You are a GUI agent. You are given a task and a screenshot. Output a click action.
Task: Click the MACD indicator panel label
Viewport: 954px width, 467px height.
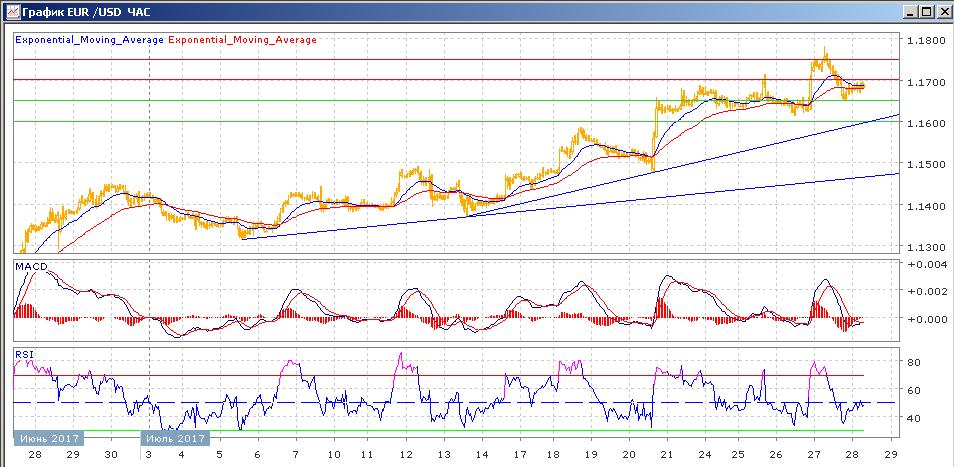coord(30,267)
